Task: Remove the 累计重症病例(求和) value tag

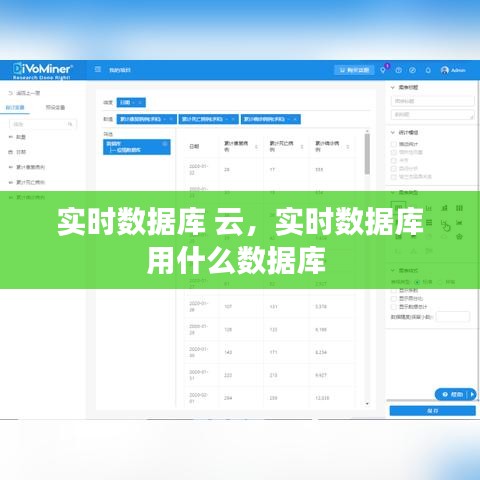Action: 171,119
